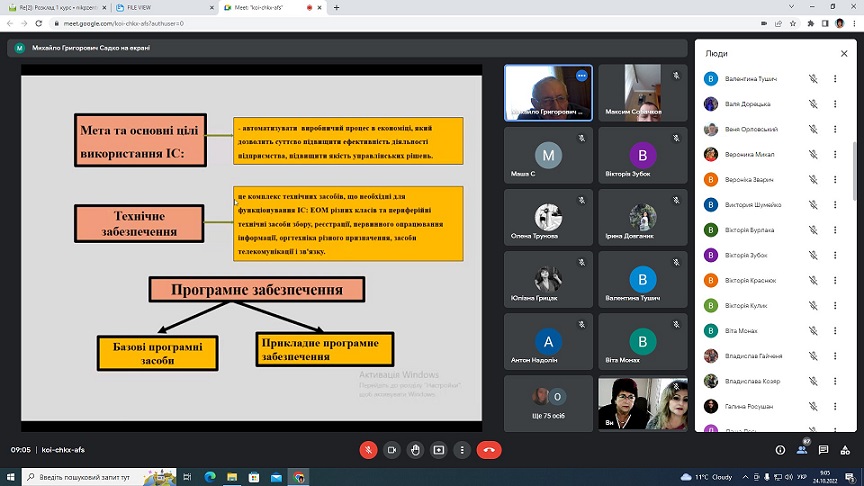Click muted mic icon for Валя Дорецька

tap(813, 104)
